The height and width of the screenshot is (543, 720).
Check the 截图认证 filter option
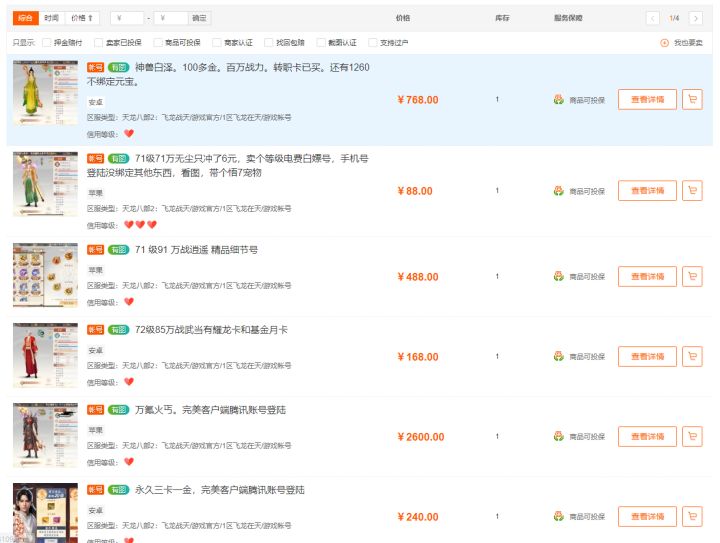[321, 43]
